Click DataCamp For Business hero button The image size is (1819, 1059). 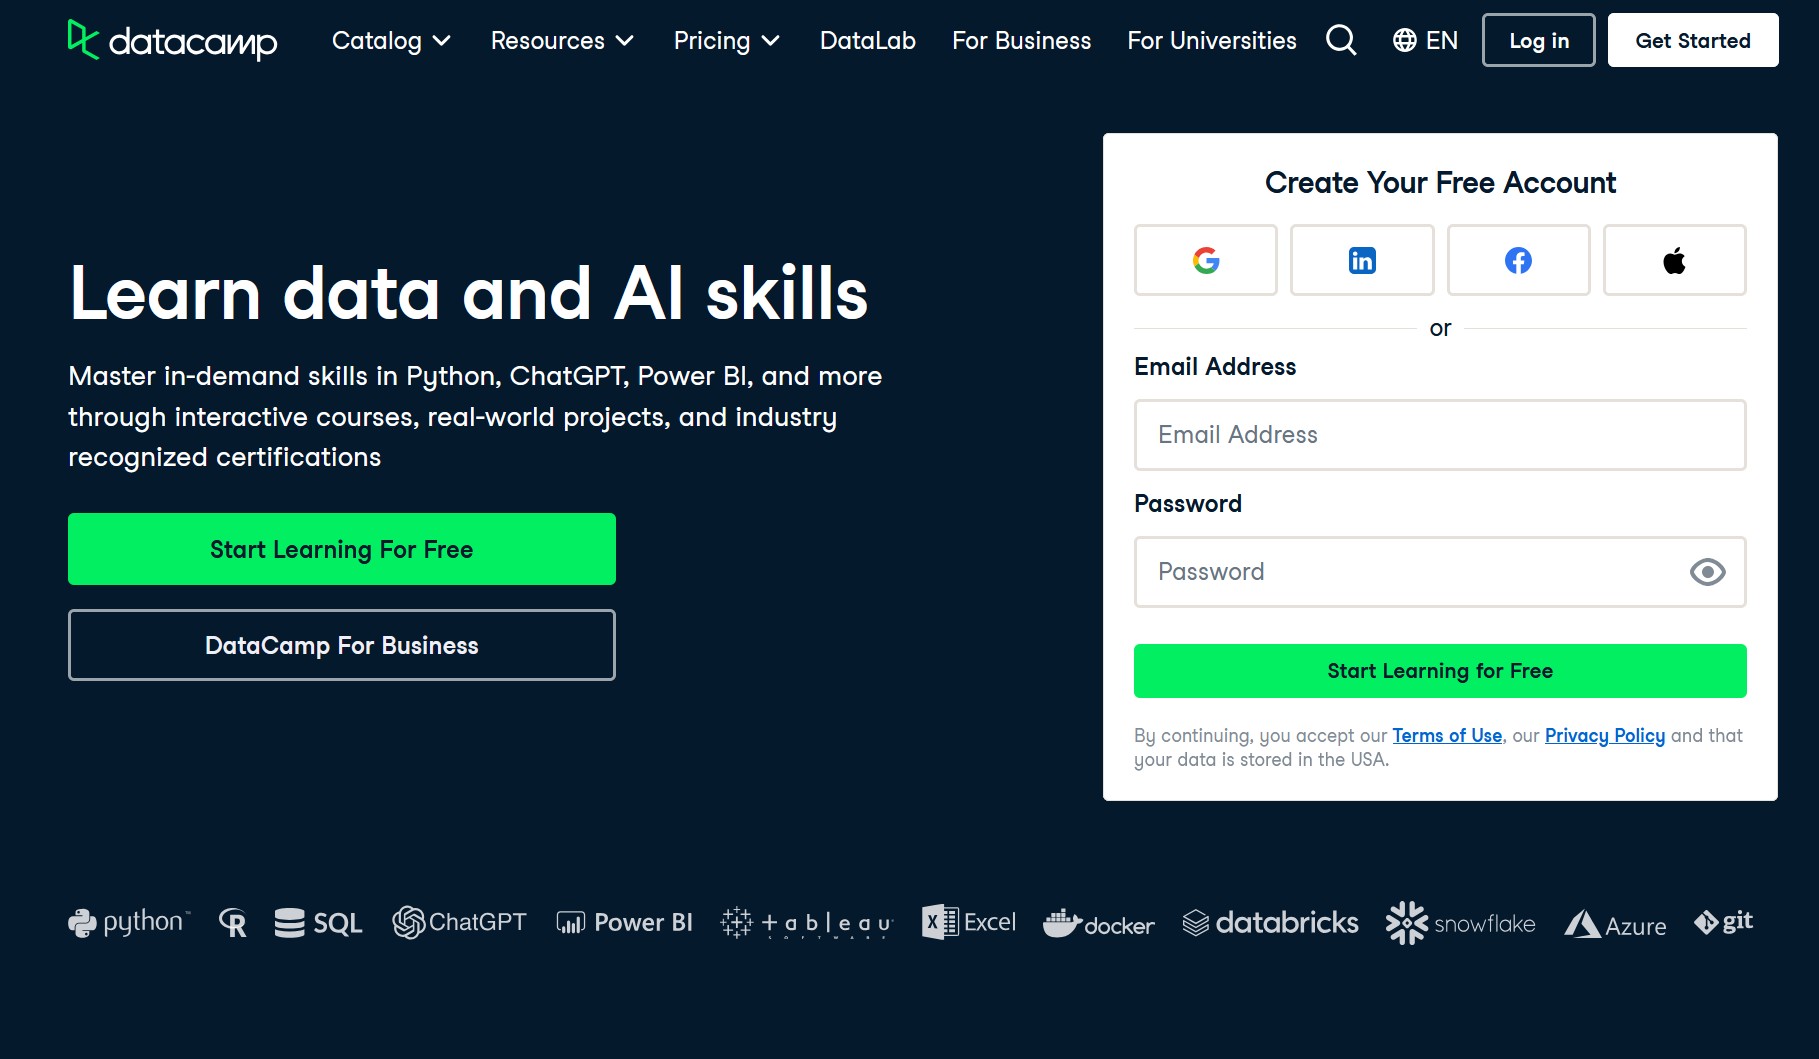[x=342, y=645]
